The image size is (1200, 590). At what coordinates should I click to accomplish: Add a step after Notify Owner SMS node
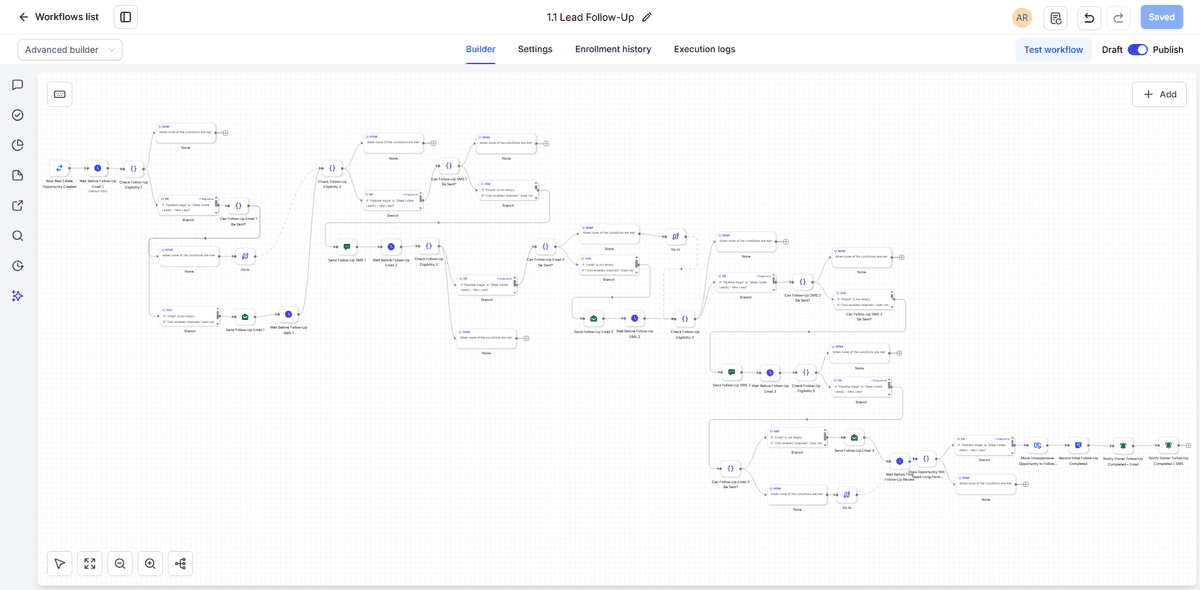pos(1187,445)
